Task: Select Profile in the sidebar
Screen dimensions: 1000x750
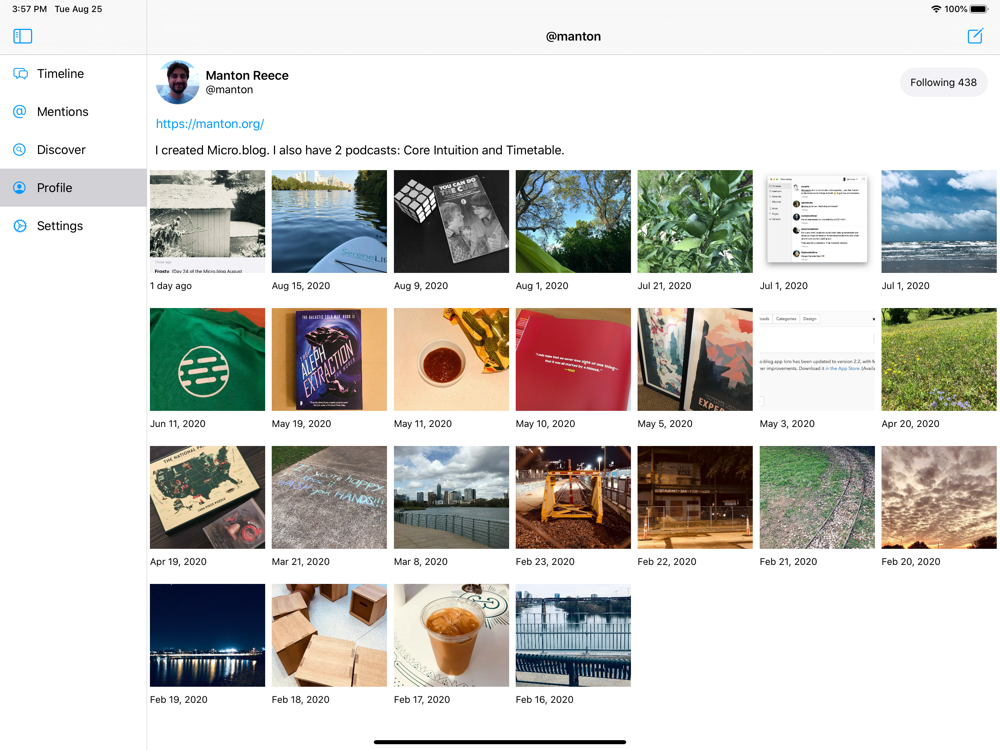Action: pos(73,188)
